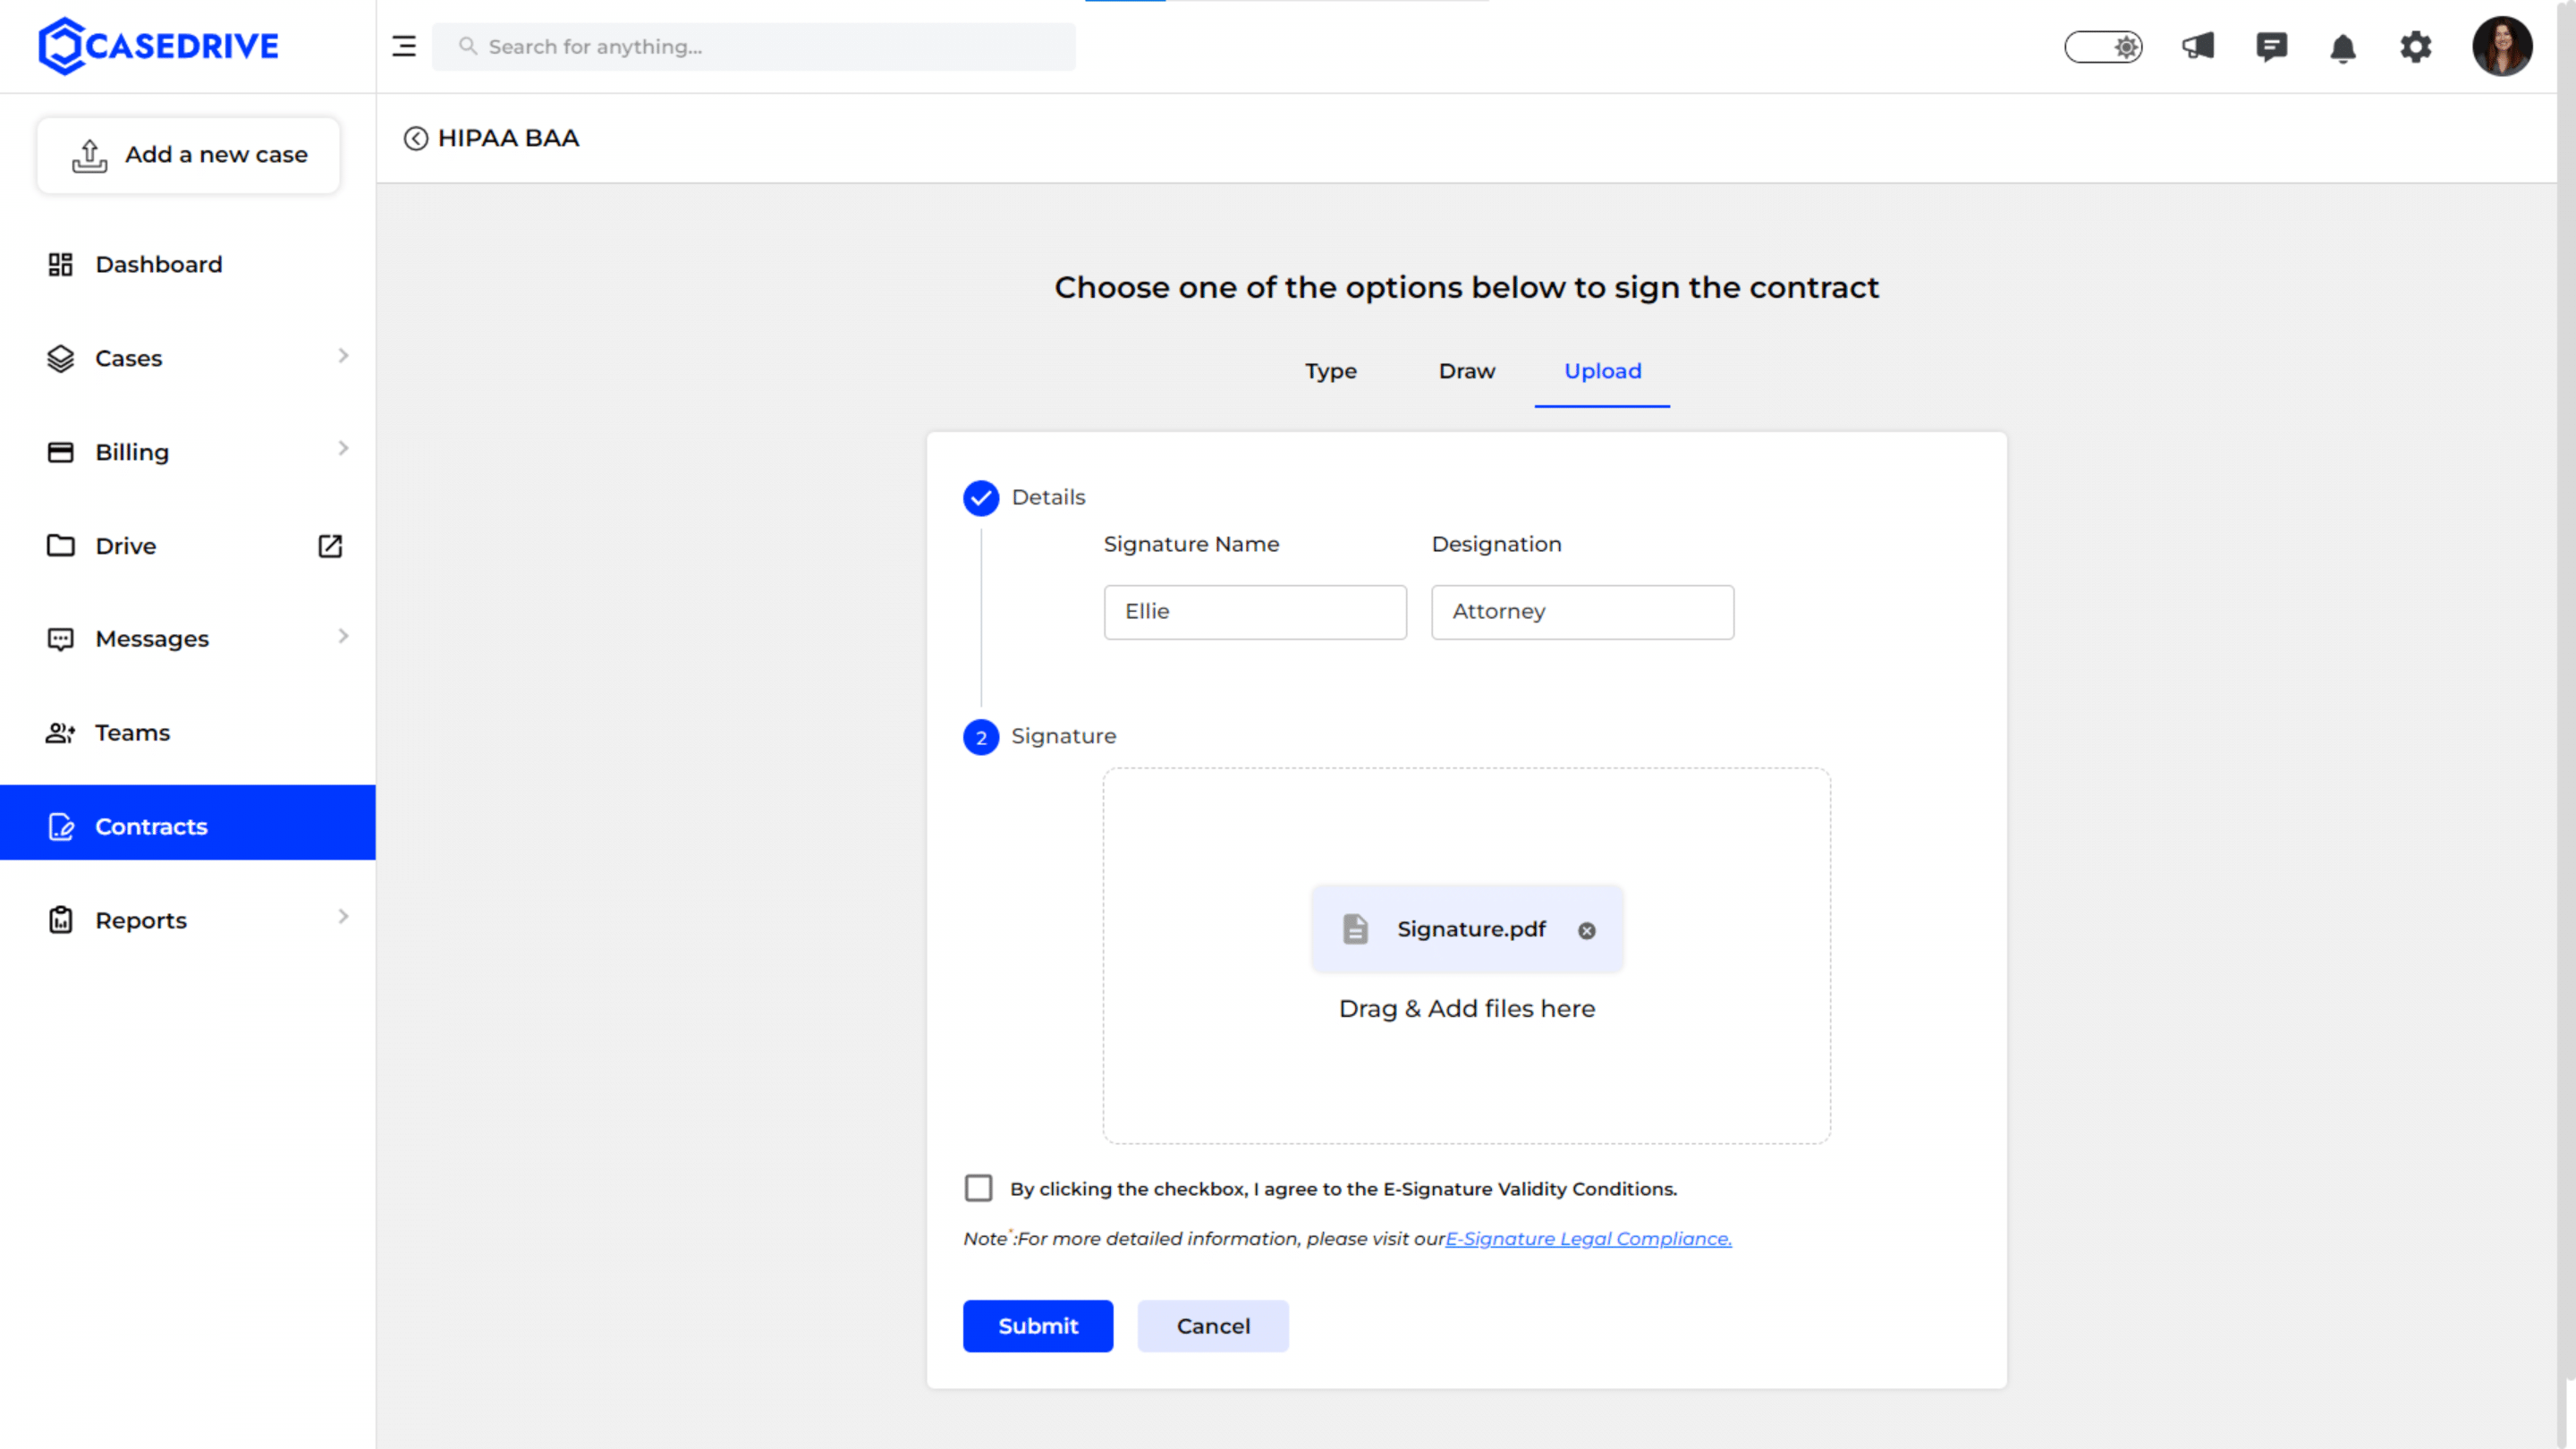Click the Drag & Add files here dropzone
Viewport: 2576px width, 1449px height.
(x=1467, y=956)
